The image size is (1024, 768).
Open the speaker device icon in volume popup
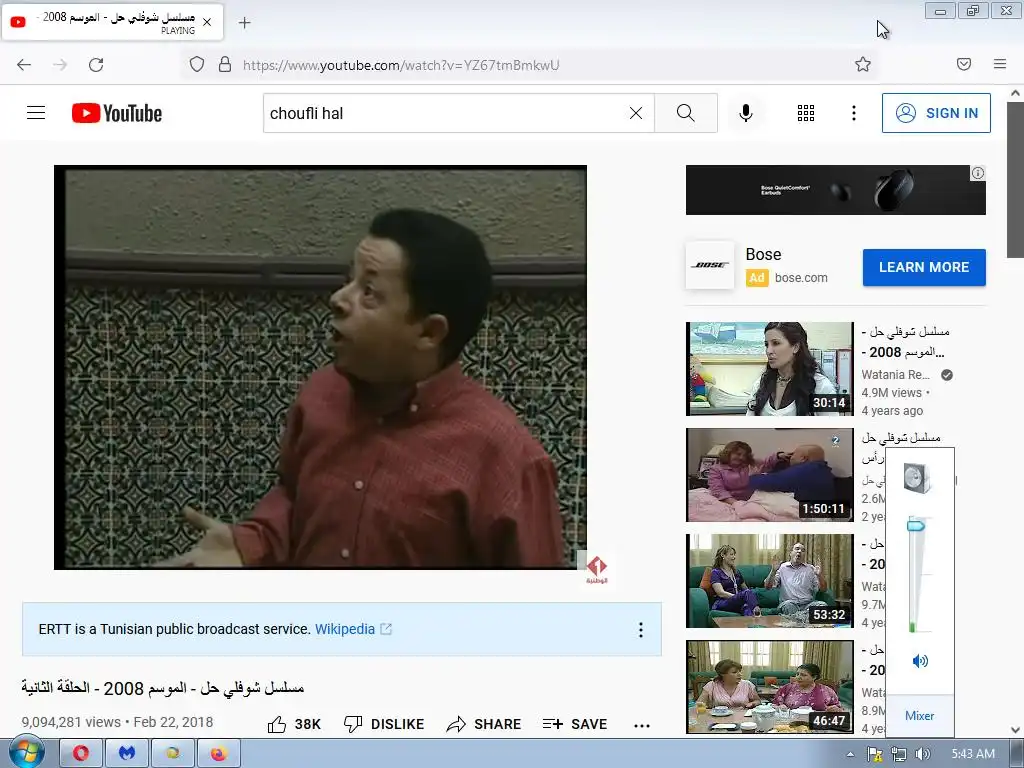917,478
